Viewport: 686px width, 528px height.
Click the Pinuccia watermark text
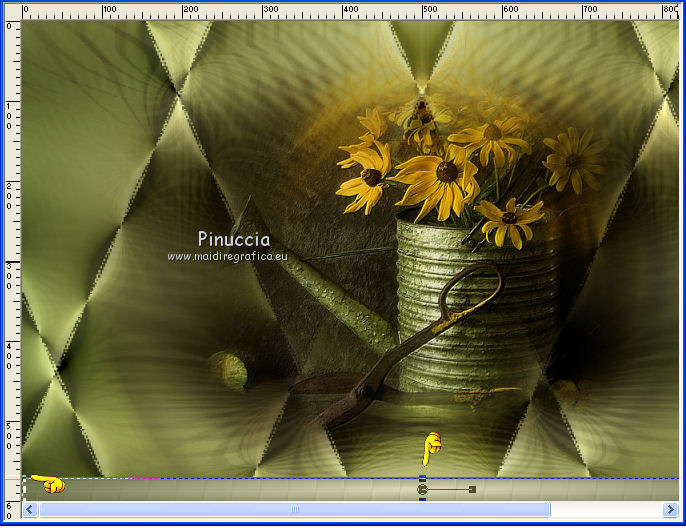pos(233,239)
